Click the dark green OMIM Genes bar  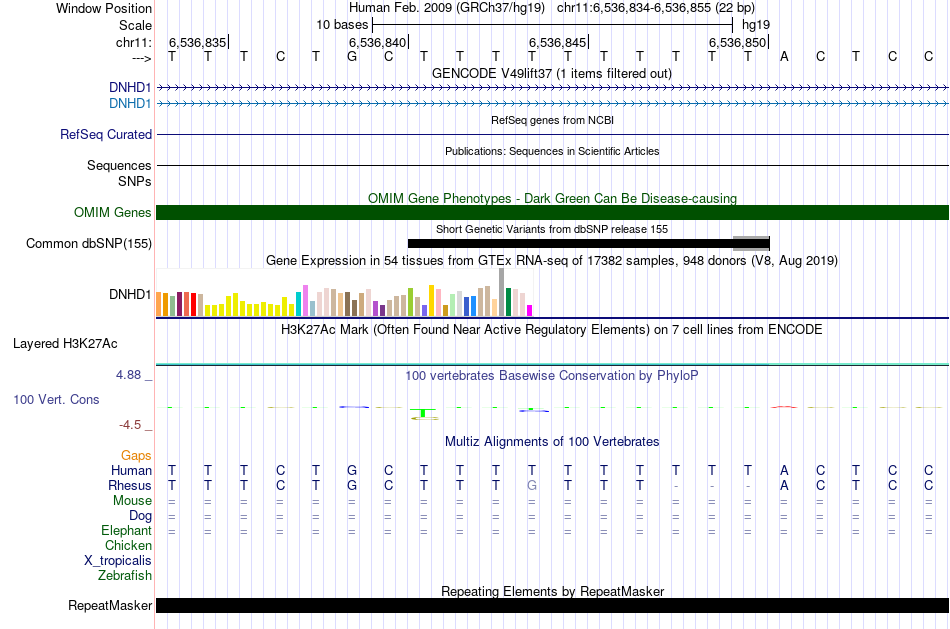[552, 213]
